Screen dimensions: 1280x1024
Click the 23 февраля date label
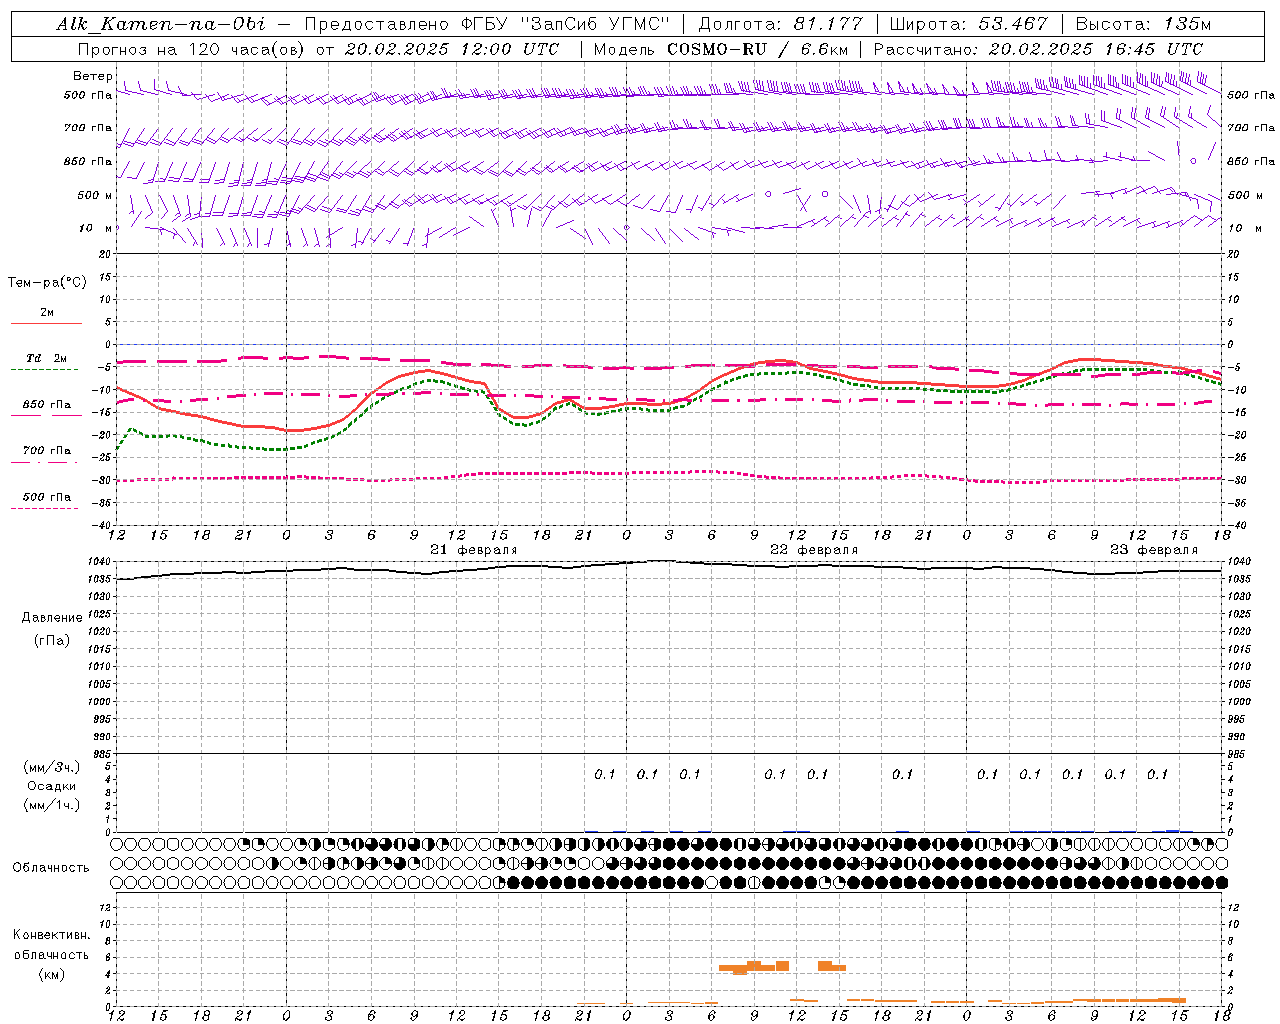click(x=1154, y=550)
